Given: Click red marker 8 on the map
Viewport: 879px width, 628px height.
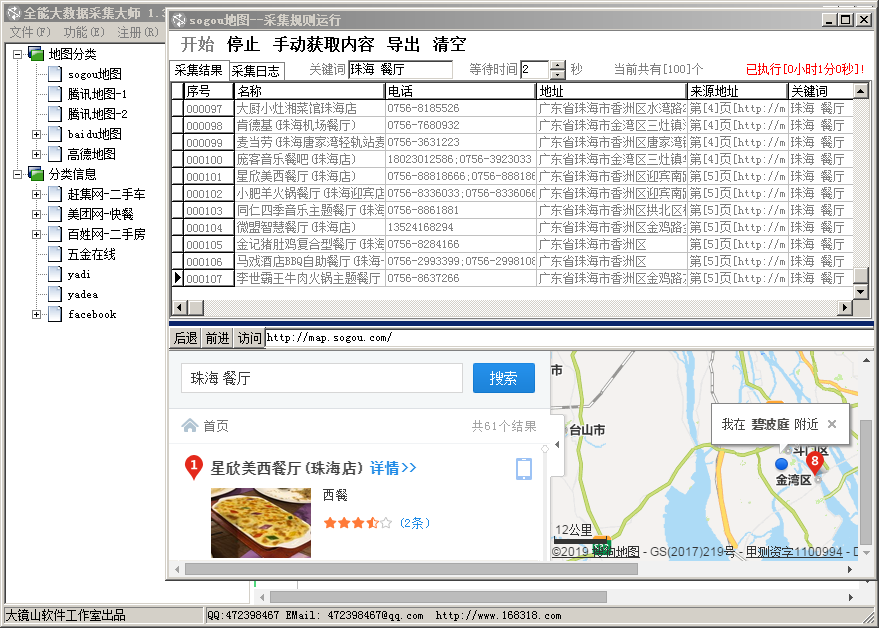Looking at the screenshot, I should [815, 463].
